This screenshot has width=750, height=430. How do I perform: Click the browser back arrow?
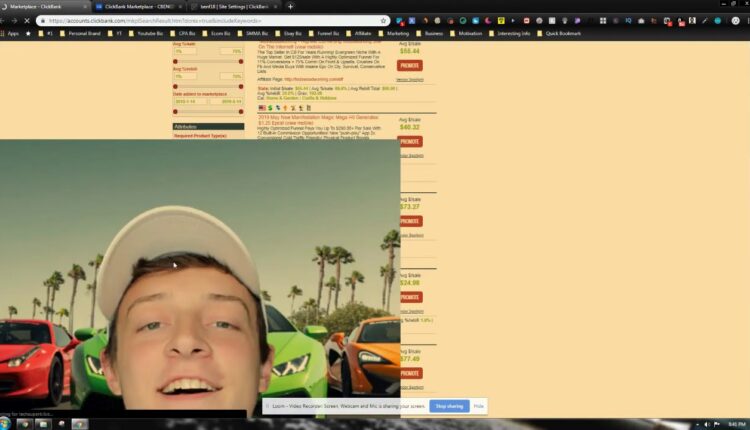(x=7, y=20)
